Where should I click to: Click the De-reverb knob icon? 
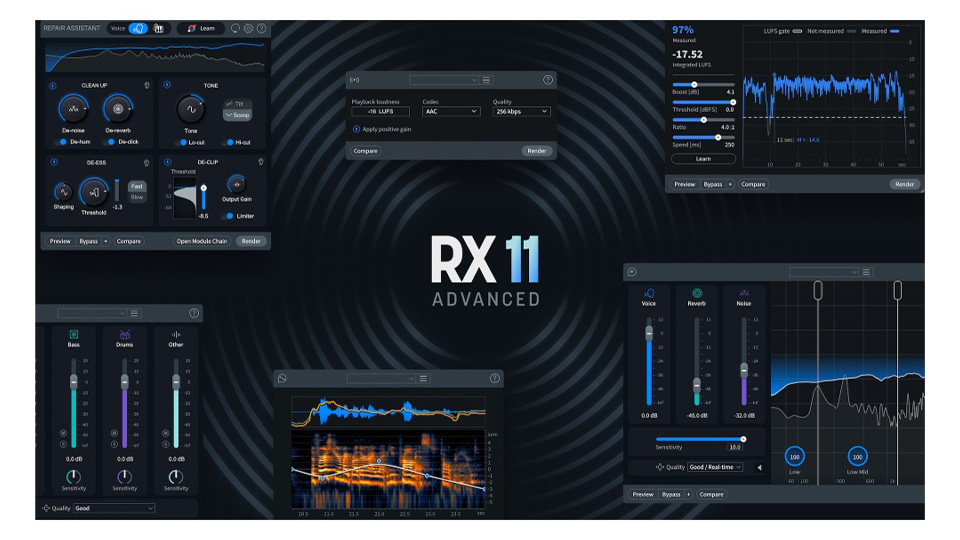[x=119, y=108]
